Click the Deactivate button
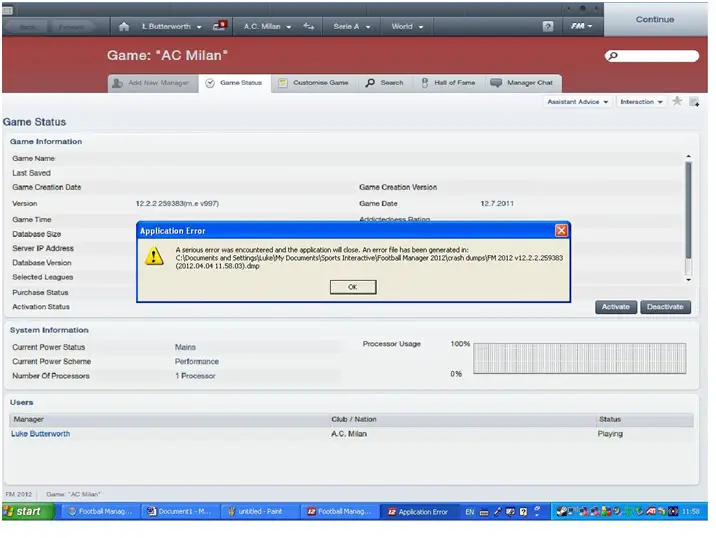Viewport: 716px width, 538px height. tap(665, 307)
